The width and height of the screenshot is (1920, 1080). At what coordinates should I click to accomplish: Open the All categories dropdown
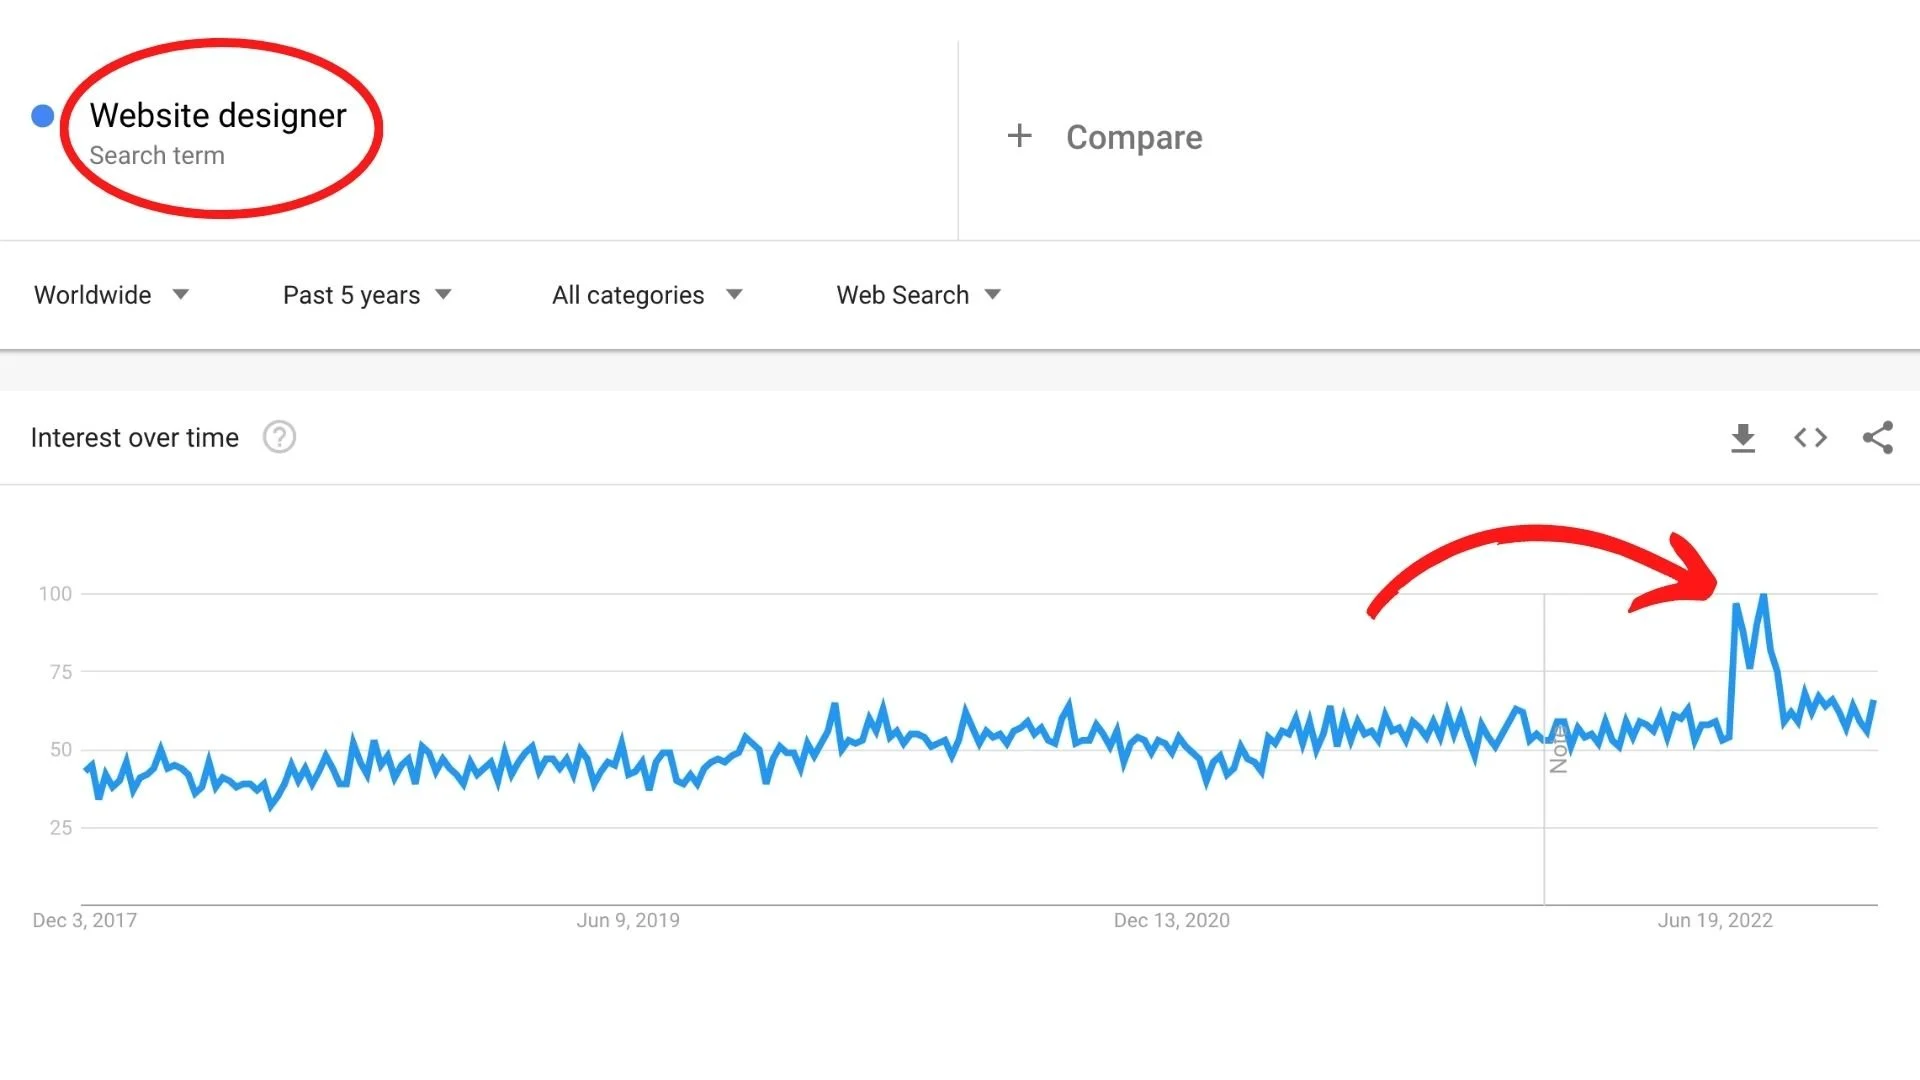coord(647,295)
